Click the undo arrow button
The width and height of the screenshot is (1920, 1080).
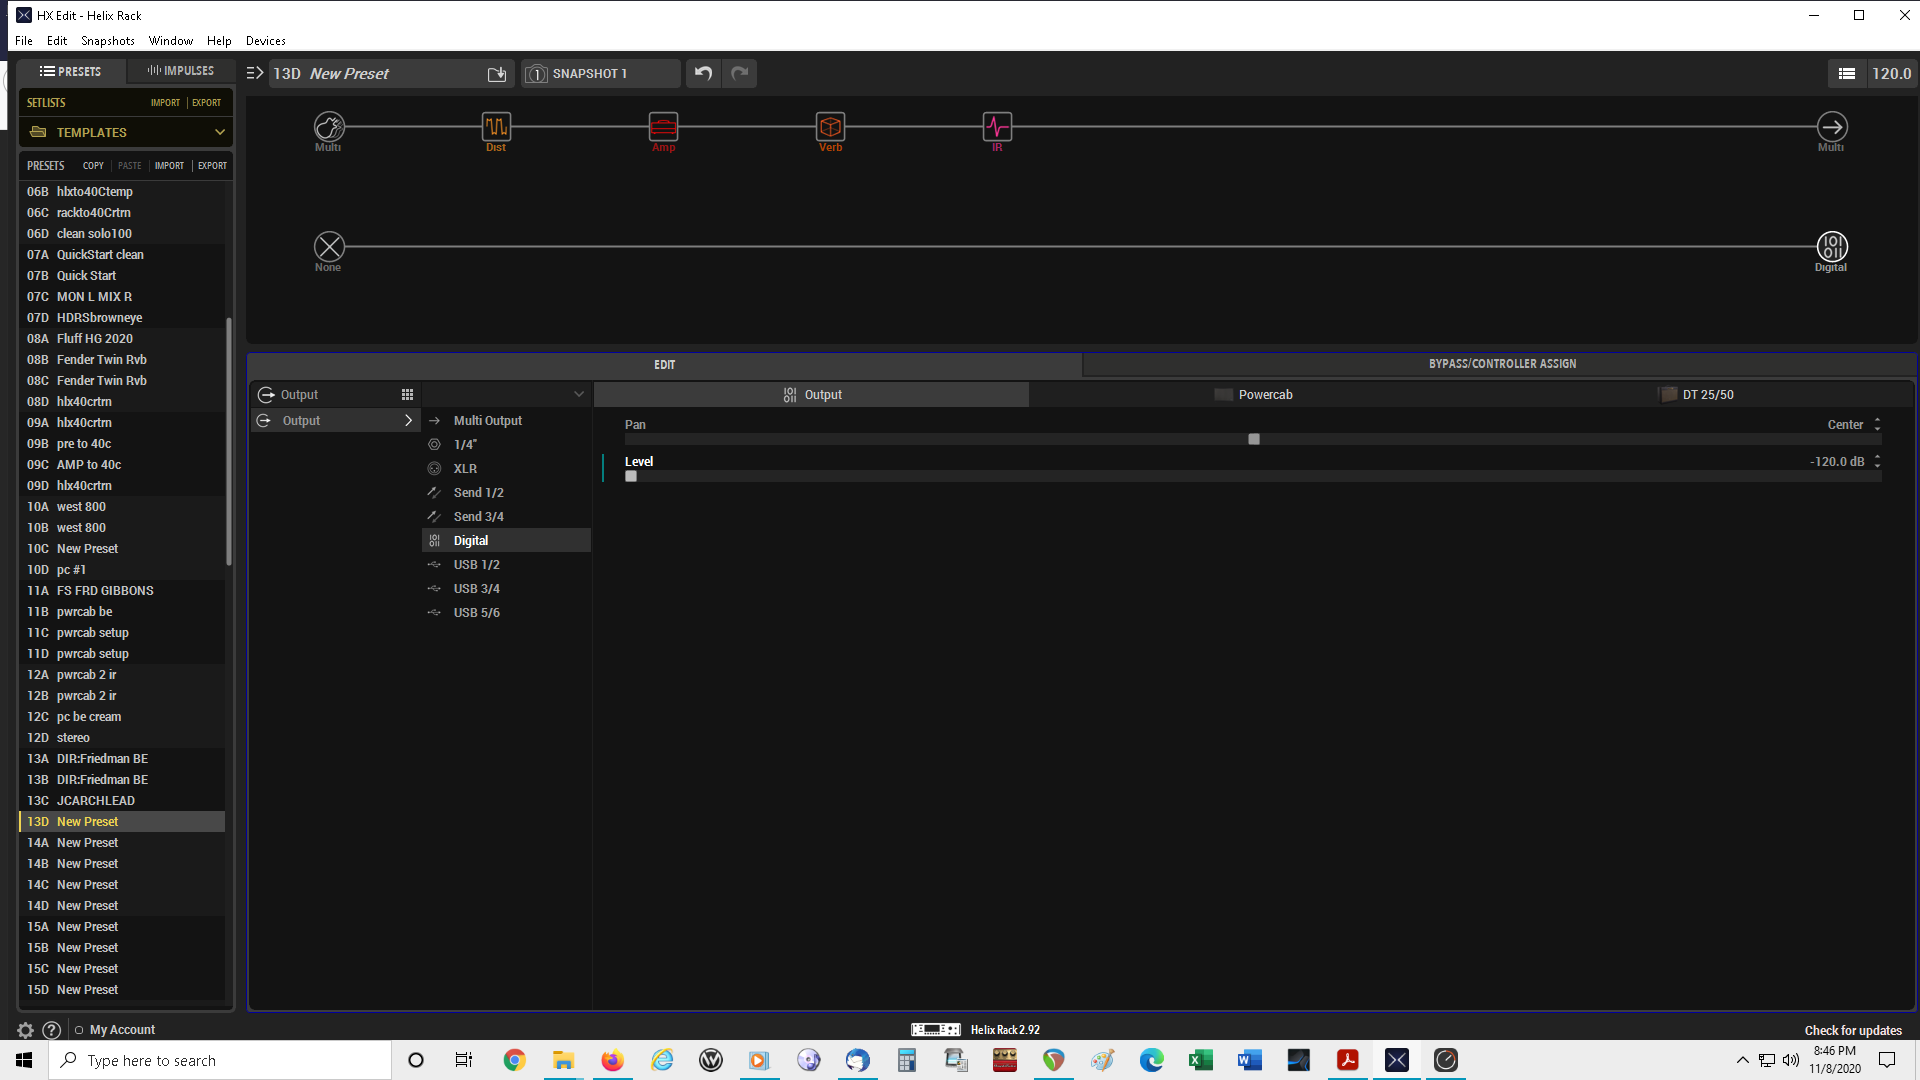tap(703, 73)
